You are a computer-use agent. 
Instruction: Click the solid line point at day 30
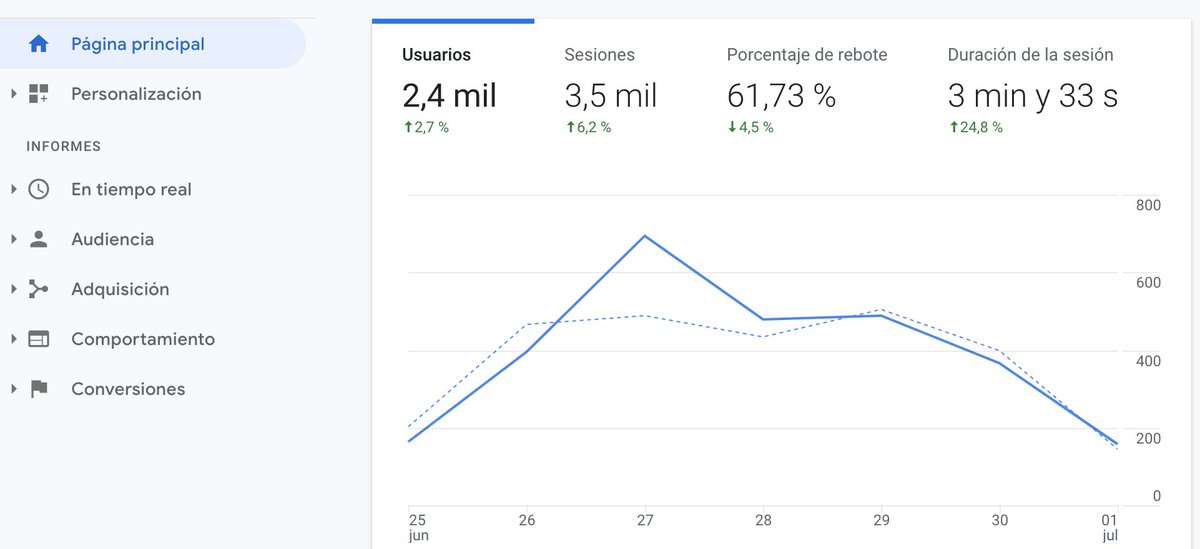pos(999,363)
